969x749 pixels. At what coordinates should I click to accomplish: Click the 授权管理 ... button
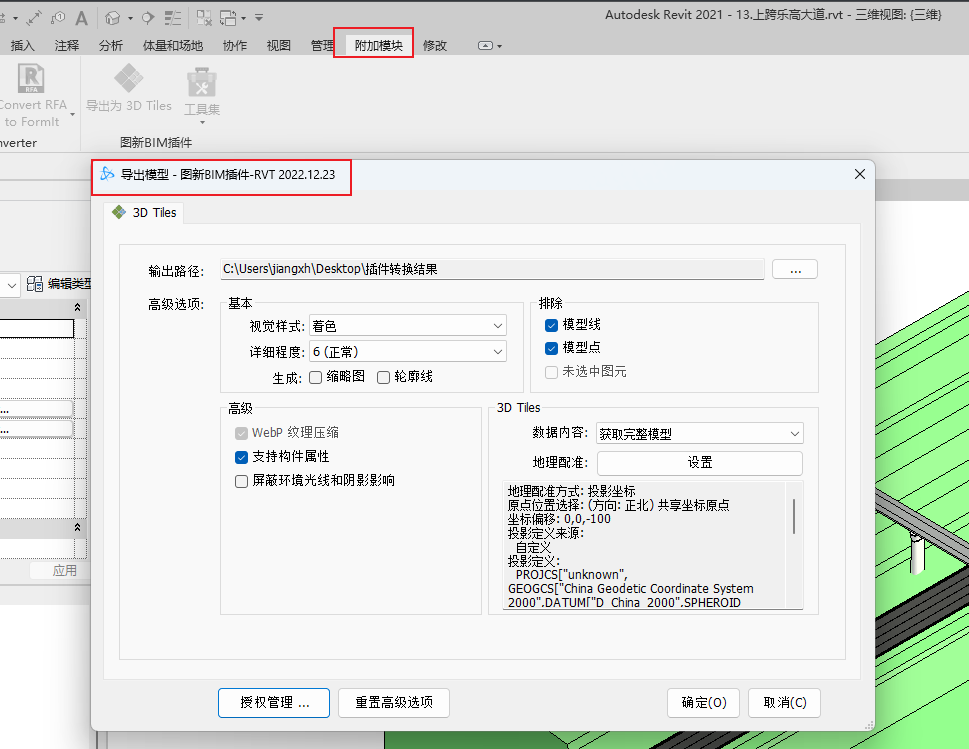tap(274, 702)
